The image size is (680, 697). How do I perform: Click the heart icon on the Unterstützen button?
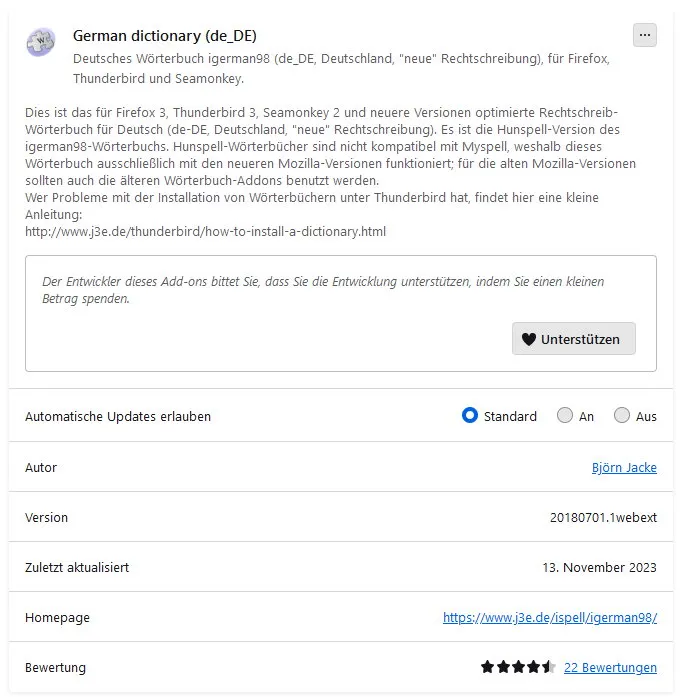[x=528, y=339]
